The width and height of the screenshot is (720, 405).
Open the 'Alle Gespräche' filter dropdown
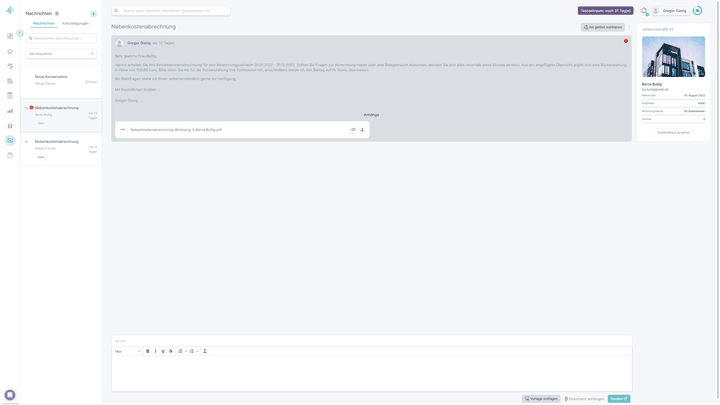tap(61, 54)
